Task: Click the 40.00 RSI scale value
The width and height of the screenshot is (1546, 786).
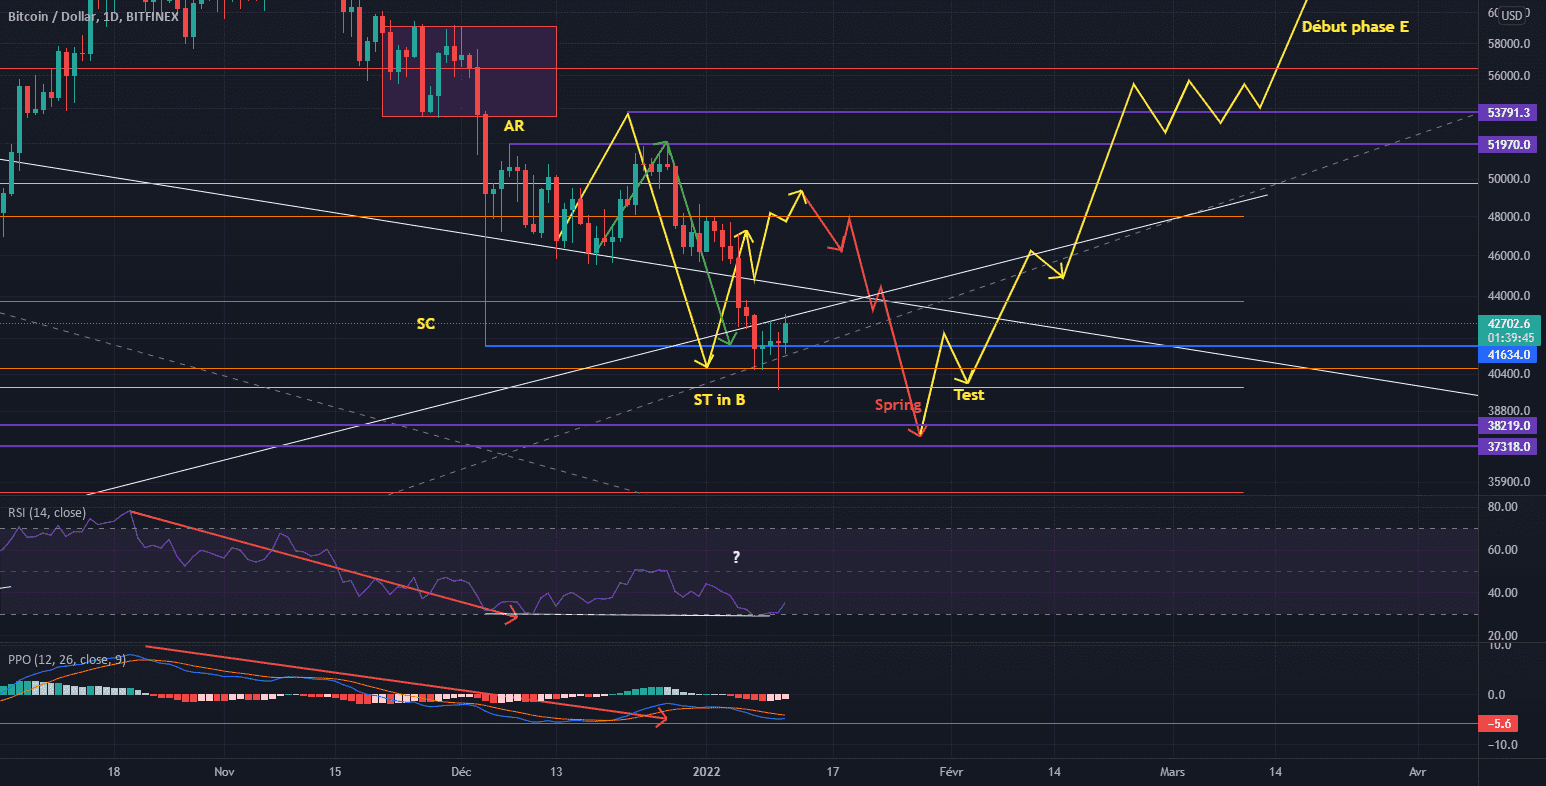Action: pos(1503,593)
